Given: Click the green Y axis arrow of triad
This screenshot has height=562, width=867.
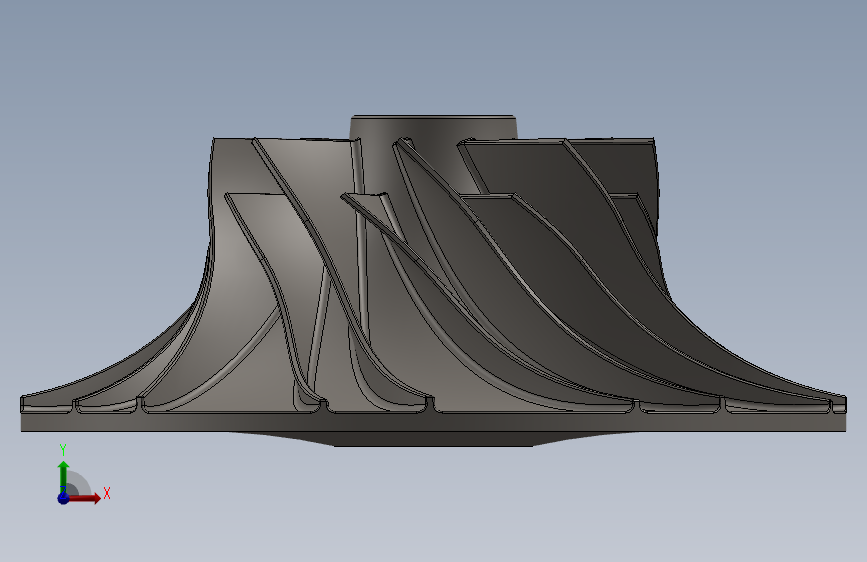Looking at the screenshot, I should (x=63, y=475).
